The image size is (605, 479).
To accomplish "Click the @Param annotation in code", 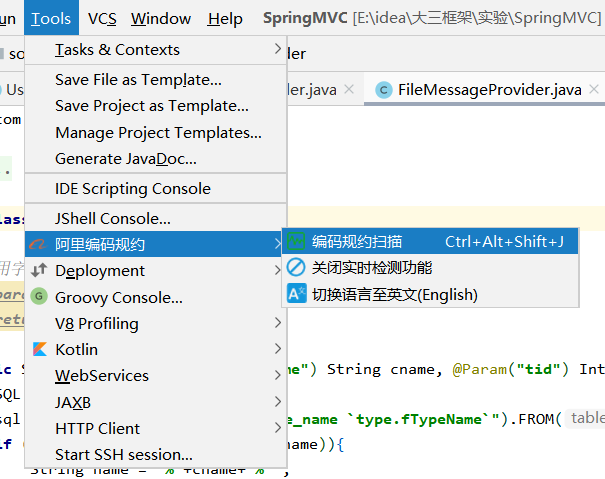I will 480,369.
